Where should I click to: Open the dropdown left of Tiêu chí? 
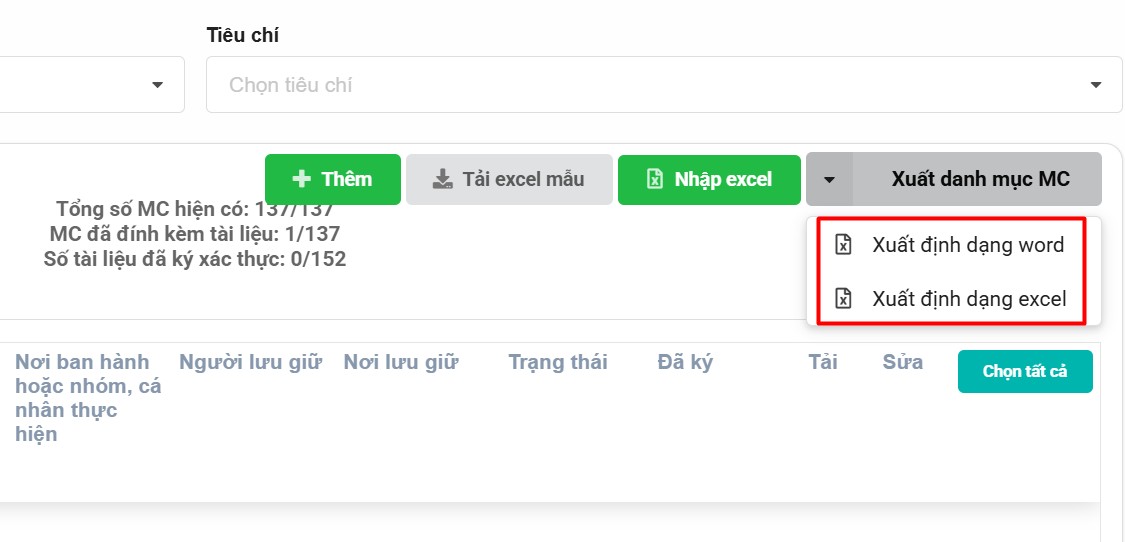pyautogui.click(x=157, y=85)
